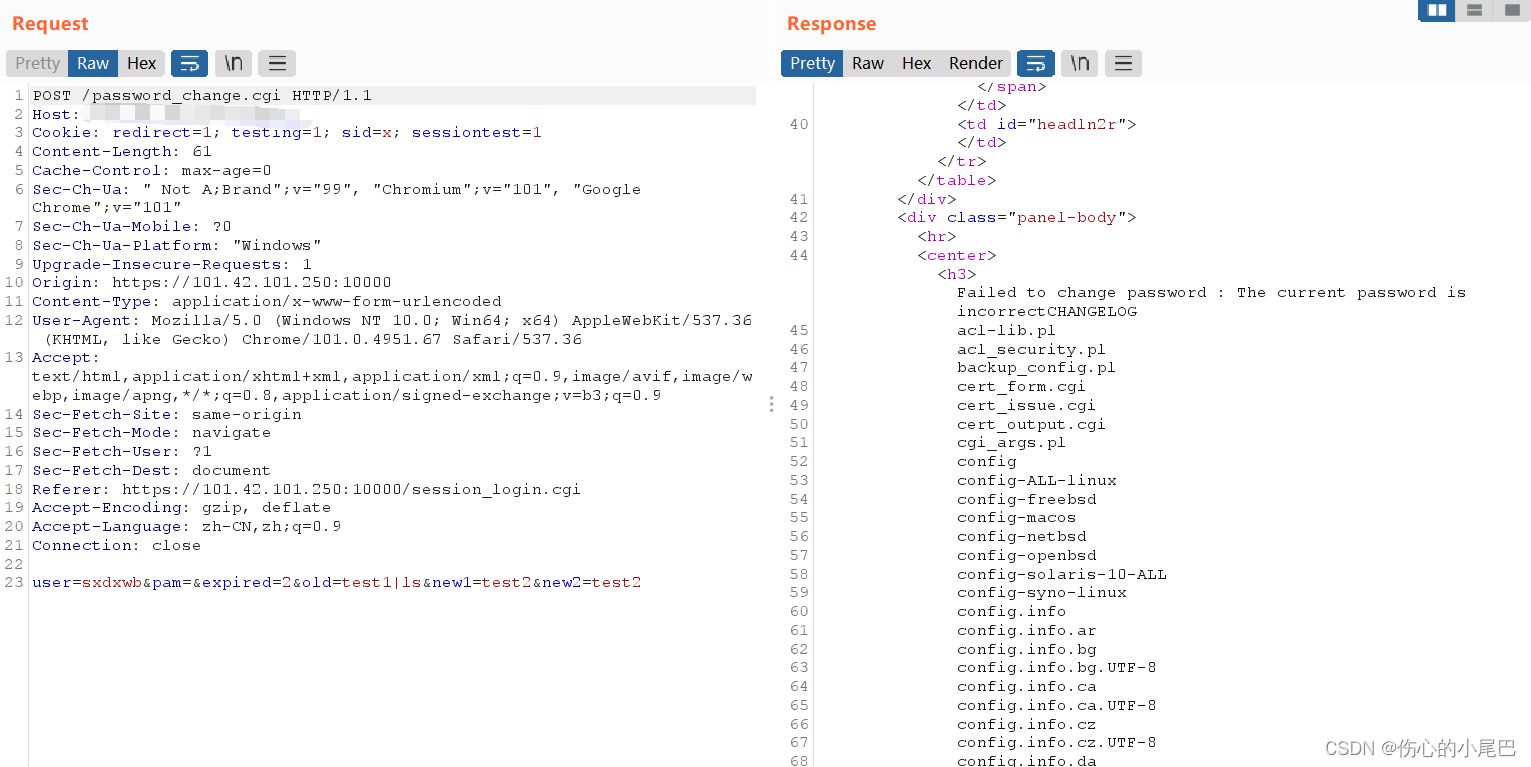The height and width of the screenshot is (767, 1531).
Task: Click config-openbsd in response listing
Action: point(1027,556)
